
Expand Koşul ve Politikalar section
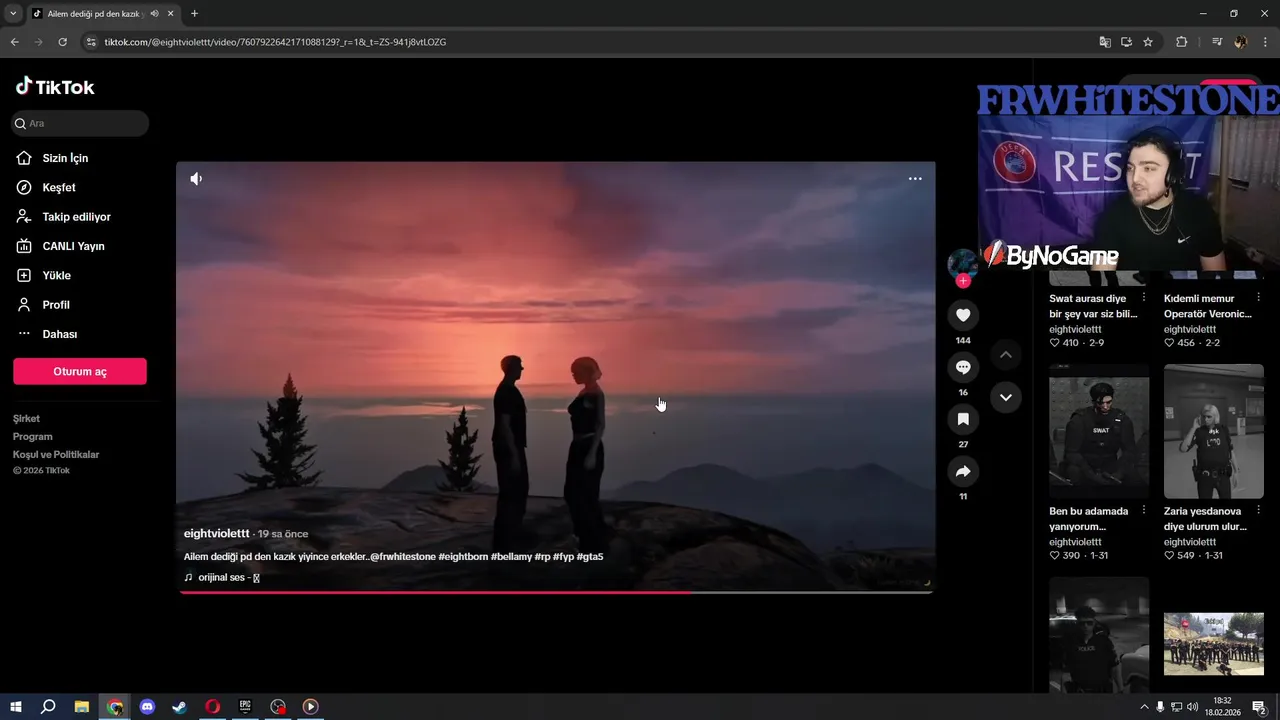[x=56, y=455]
